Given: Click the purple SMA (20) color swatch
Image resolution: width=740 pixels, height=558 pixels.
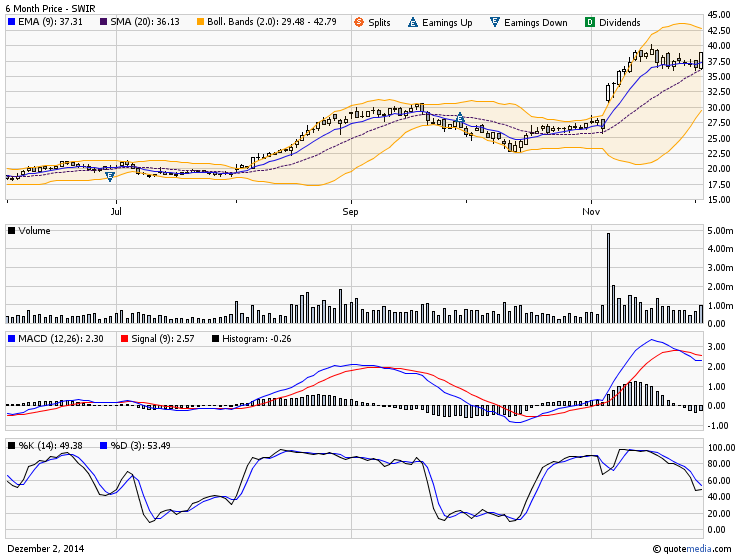Looking at the screenshot, I should 103,22.
